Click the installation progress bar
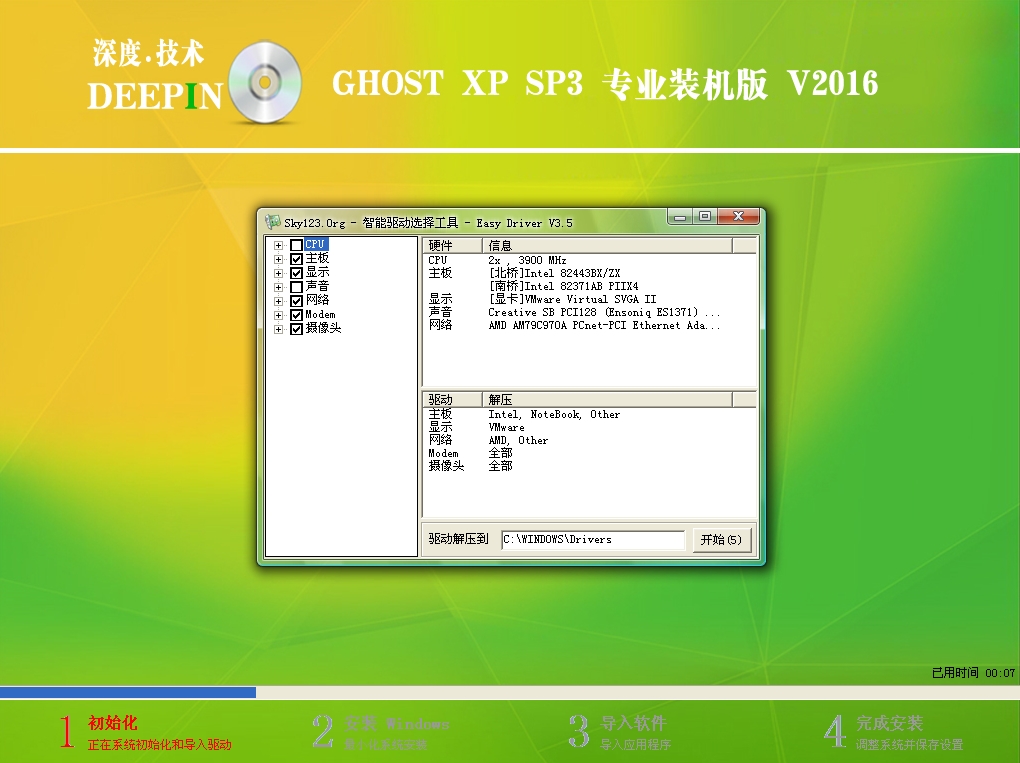This screenshot has width=1020, height=763. point(510,692)
